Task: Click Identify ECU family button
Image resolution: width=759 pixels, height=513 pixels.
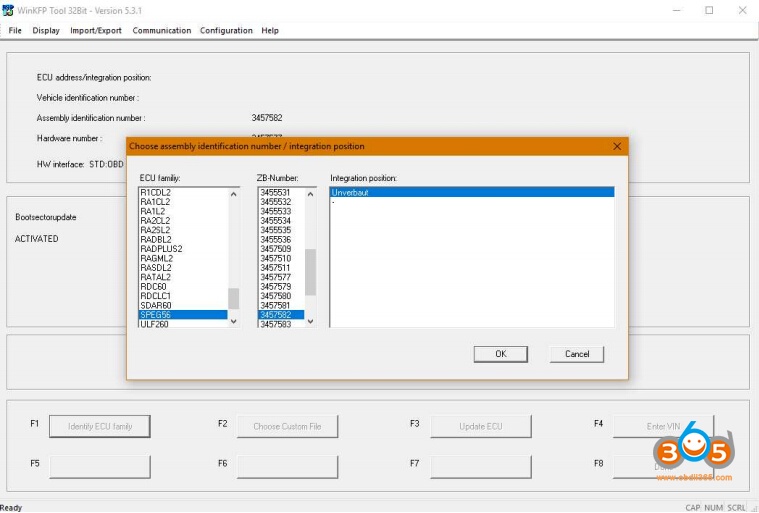Action: (x=99, y=426)
